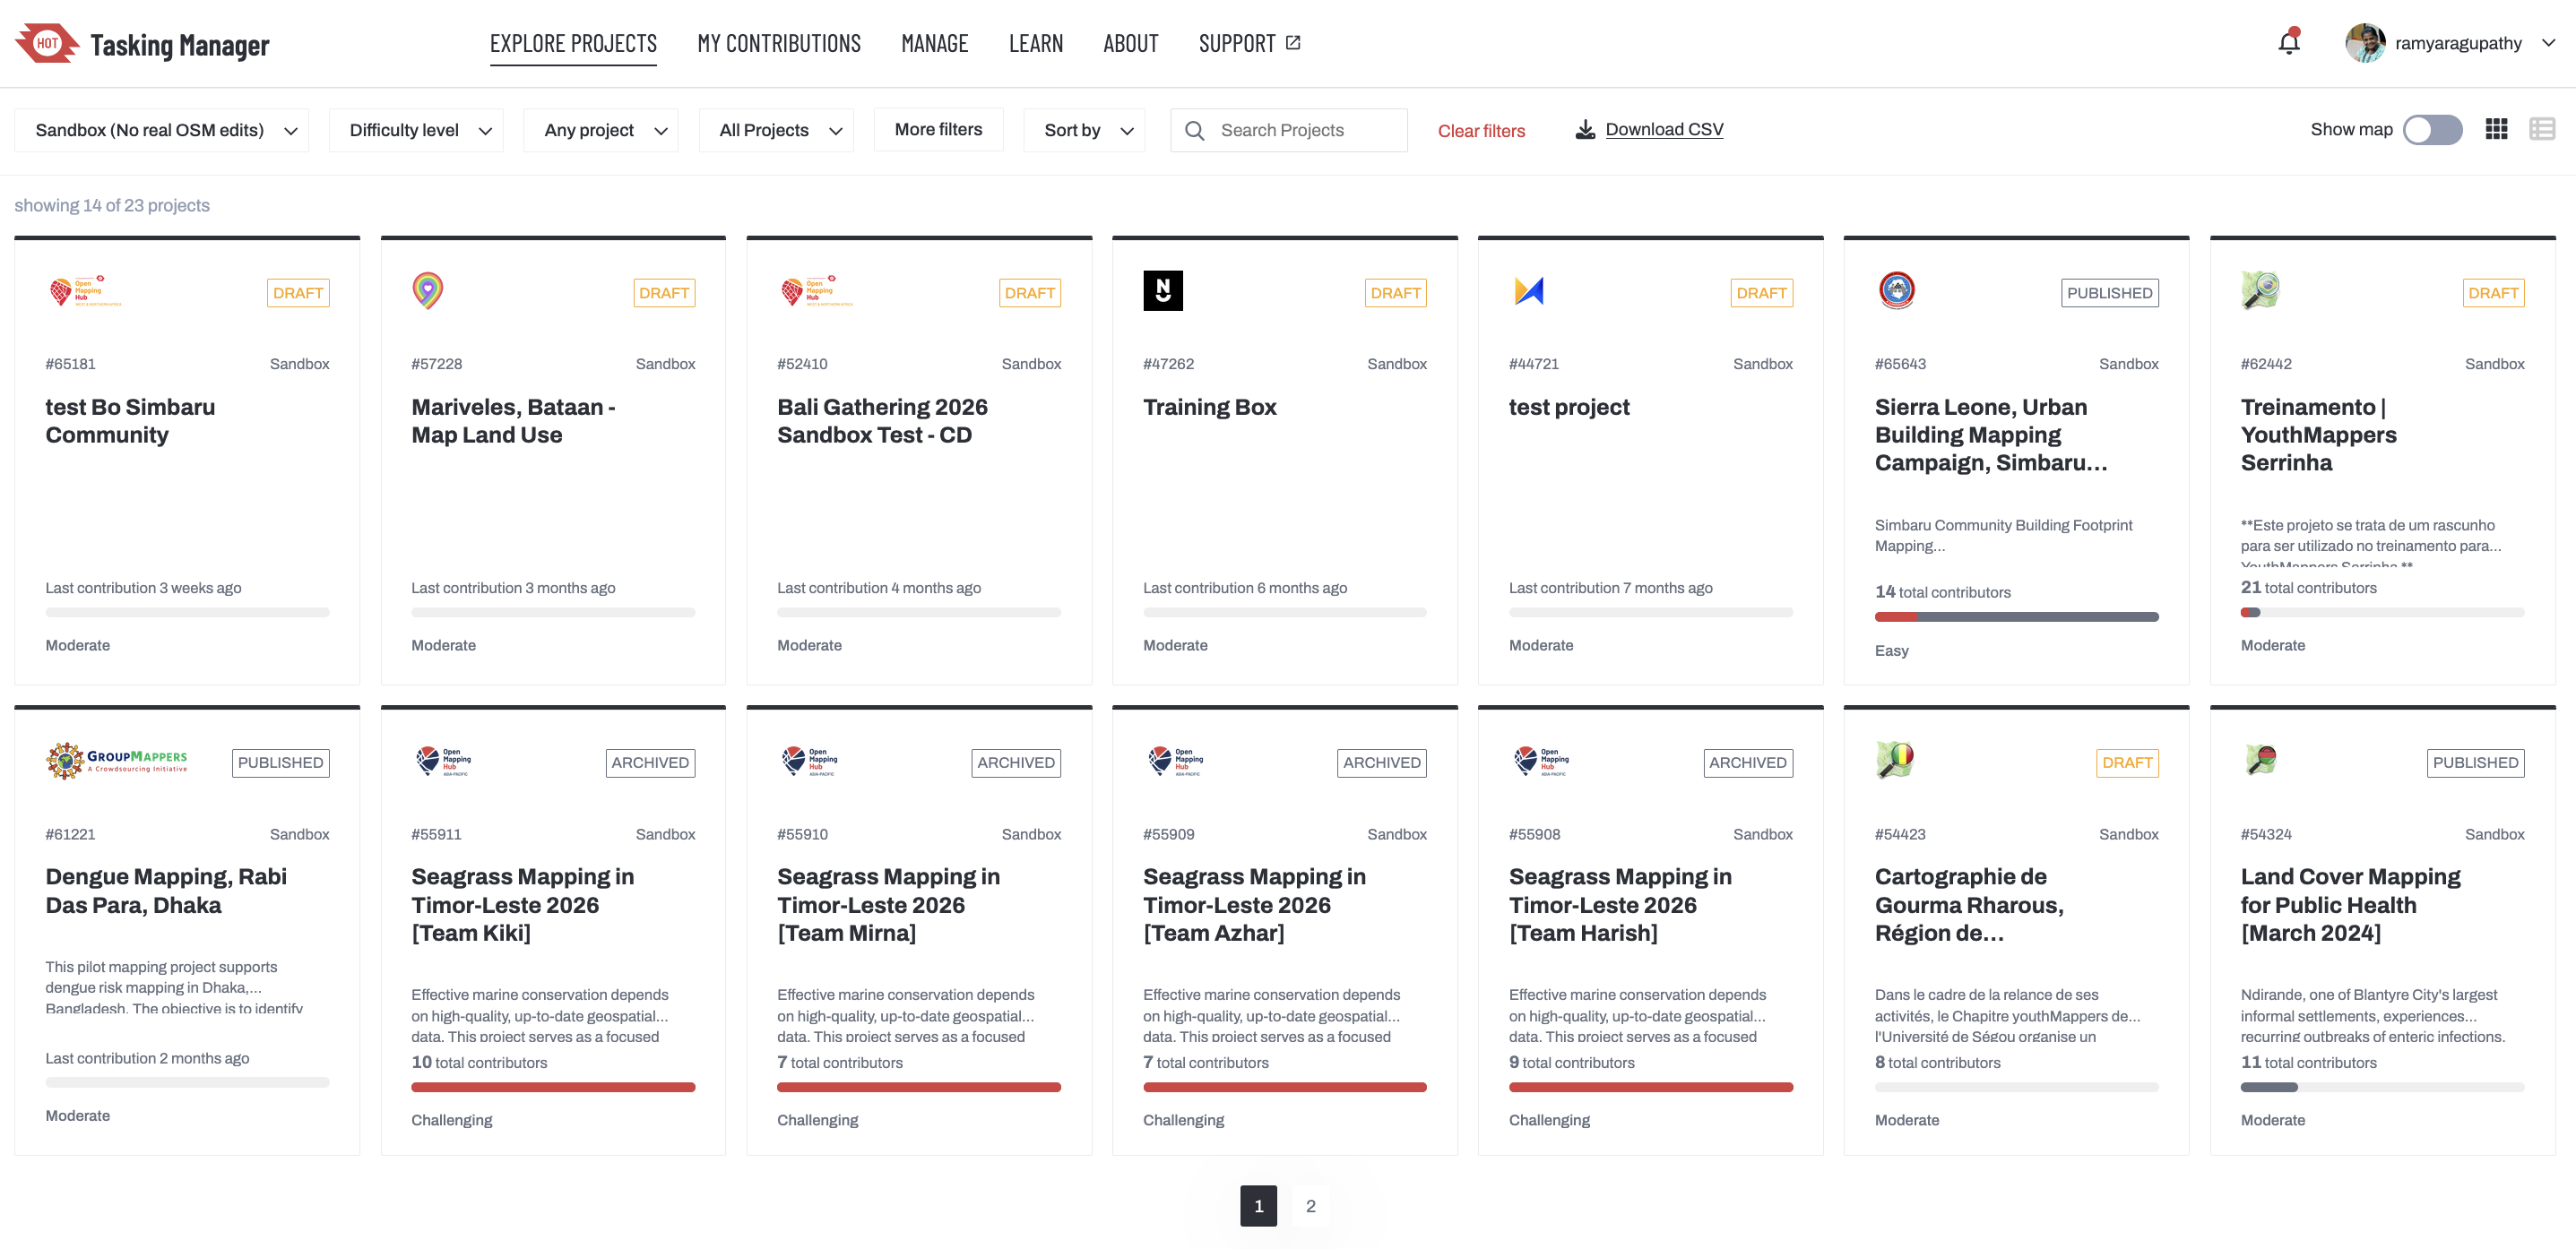The image size is (2576, 1249).
Task: Click the Land Cover Mapping project logo
Action: point(2260,760)
